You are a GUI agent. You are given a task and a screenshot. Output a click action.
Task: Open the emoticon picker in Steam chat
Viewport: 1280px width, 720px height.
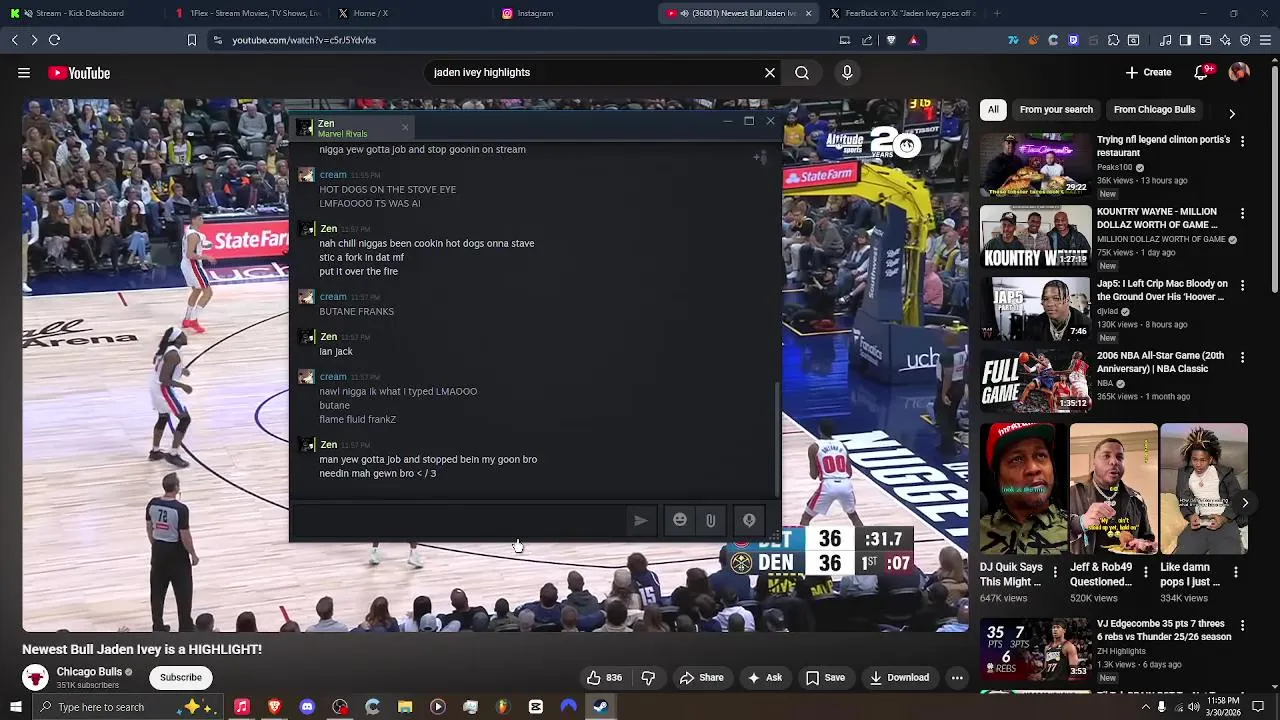tap(680, 520)
